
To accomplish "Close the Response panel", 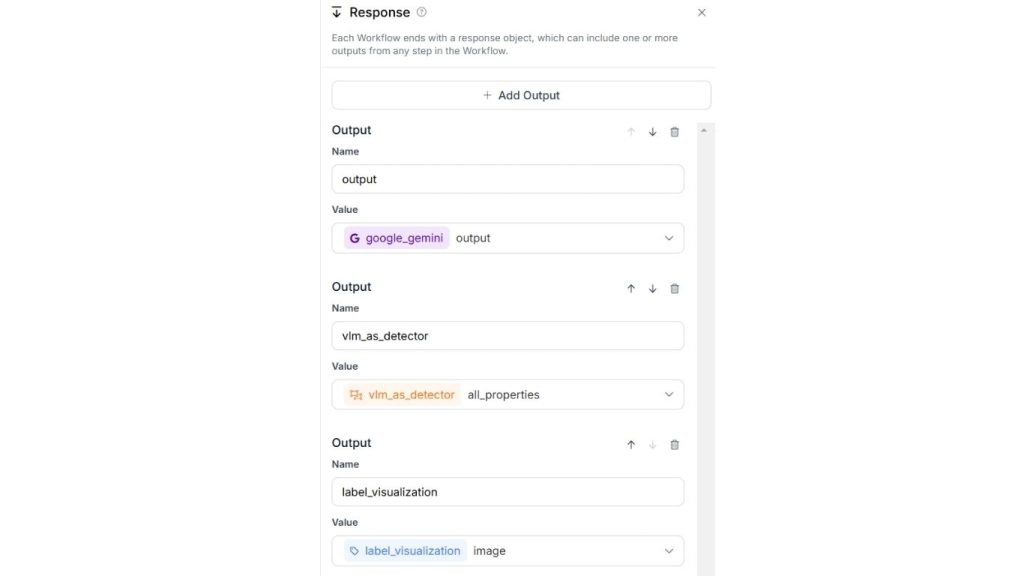I will point(701,13).
